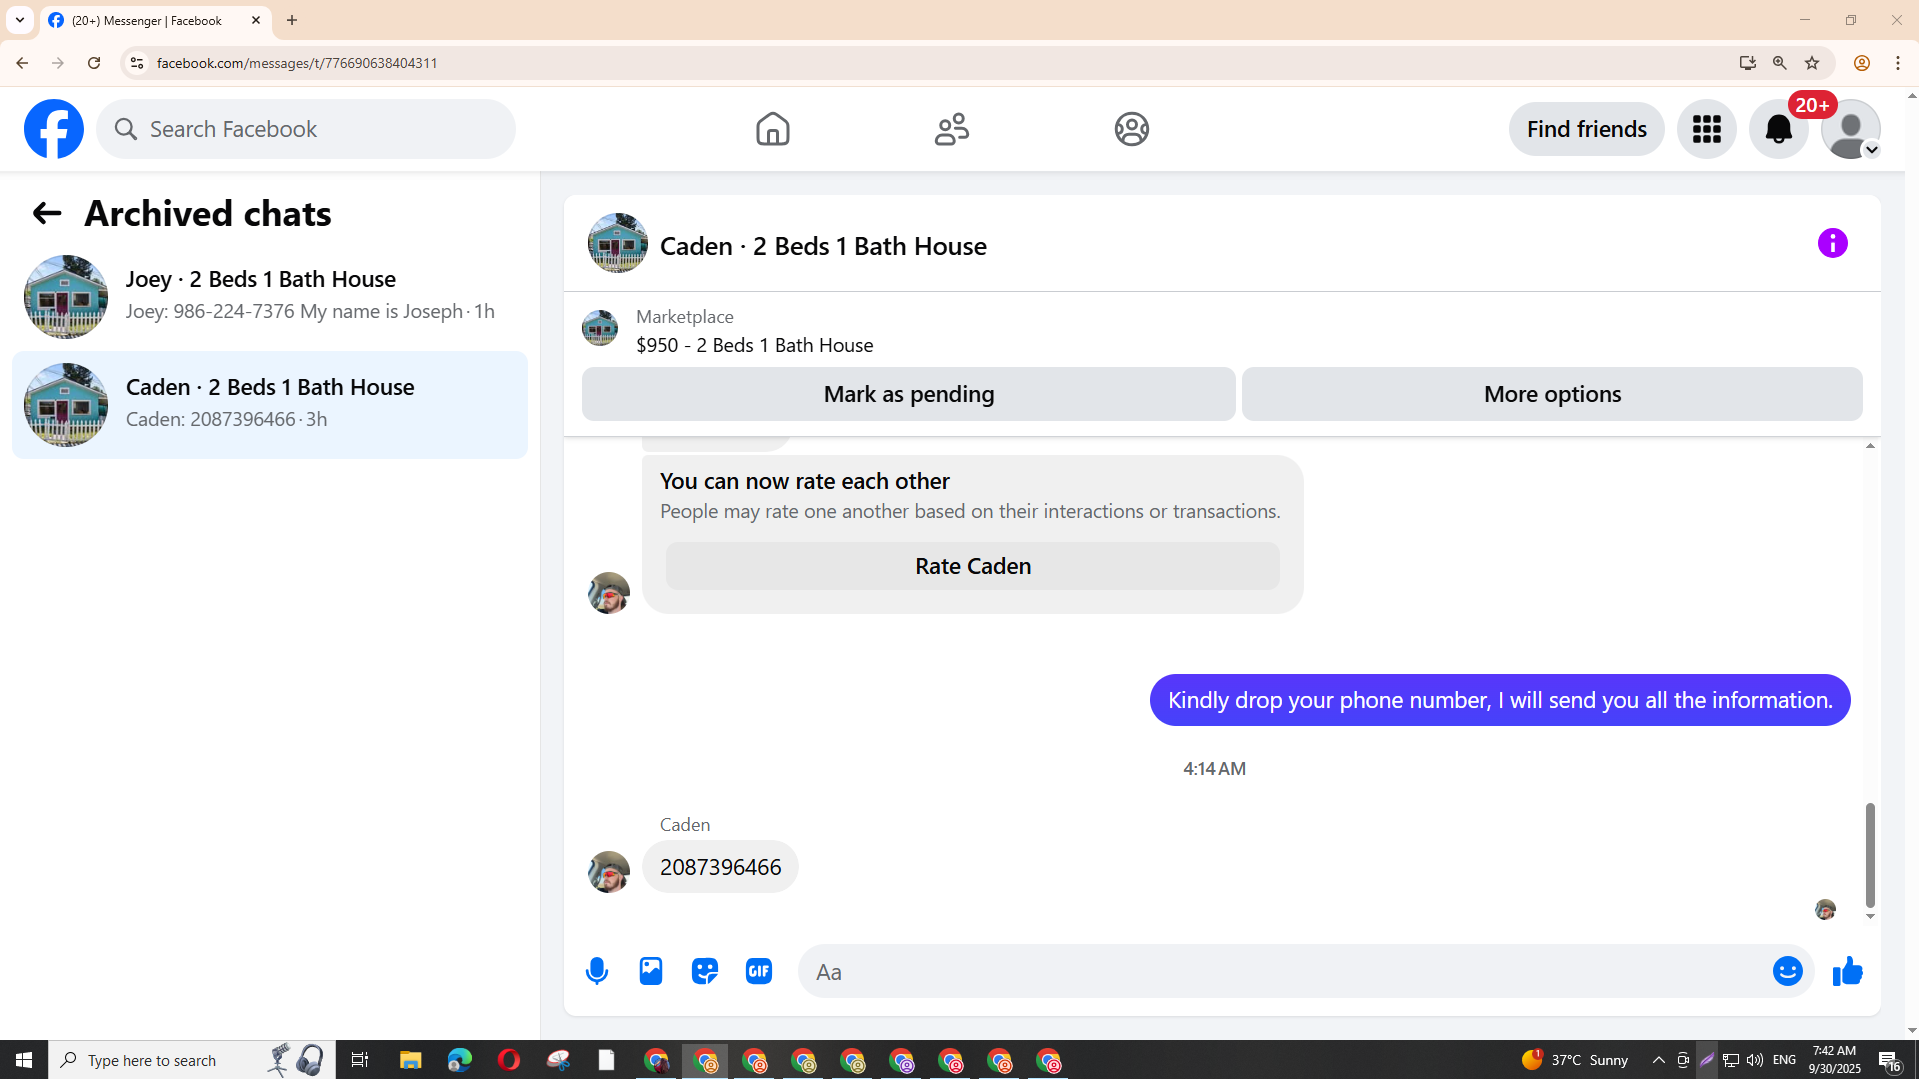The image size is (1919, 1079).
Task: Open the Windows notification center
Action: (x=1889, y=1060)
